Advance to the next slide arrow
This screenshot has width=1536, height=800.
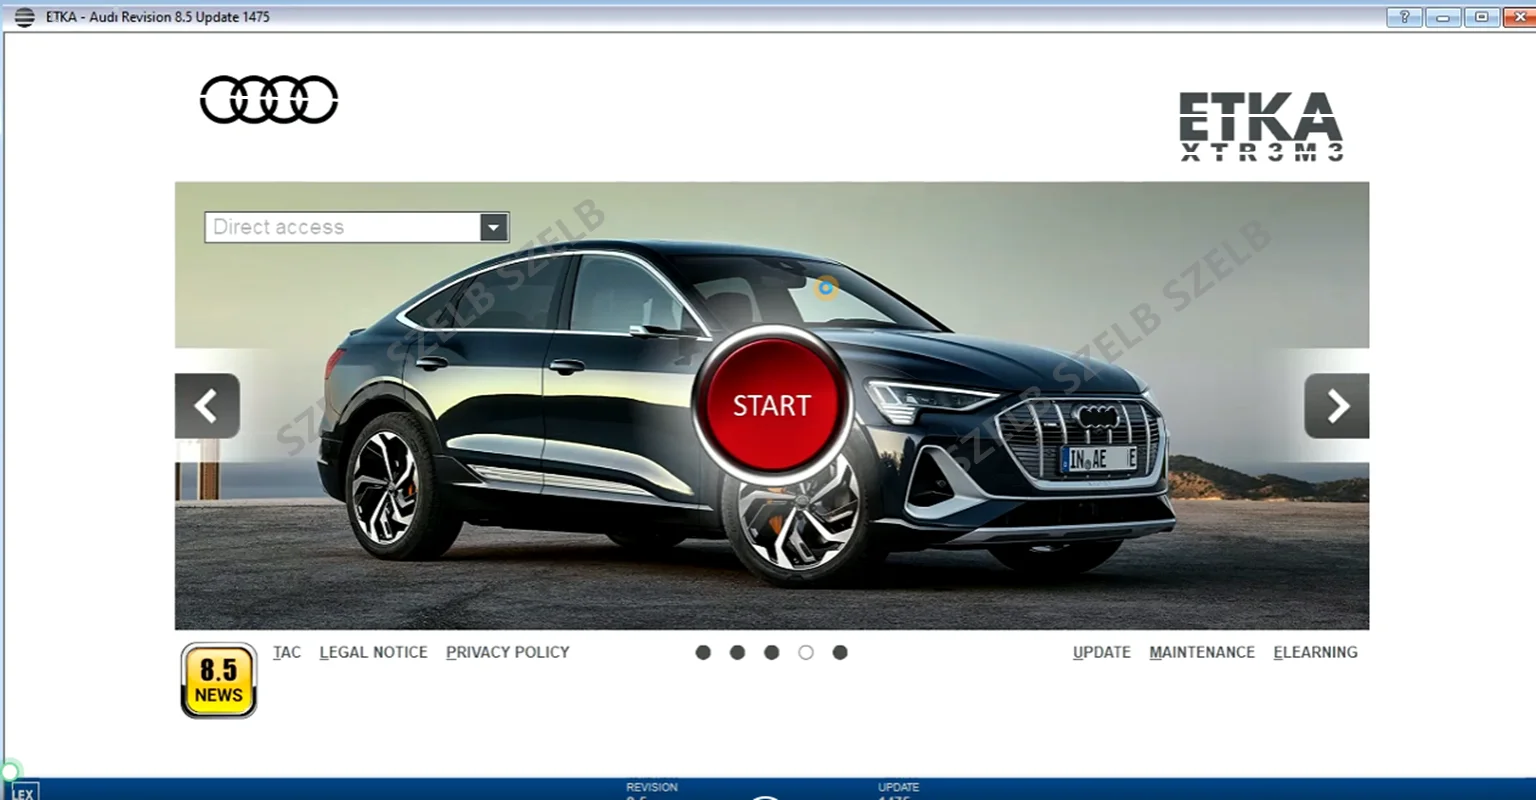(1337, 406)
